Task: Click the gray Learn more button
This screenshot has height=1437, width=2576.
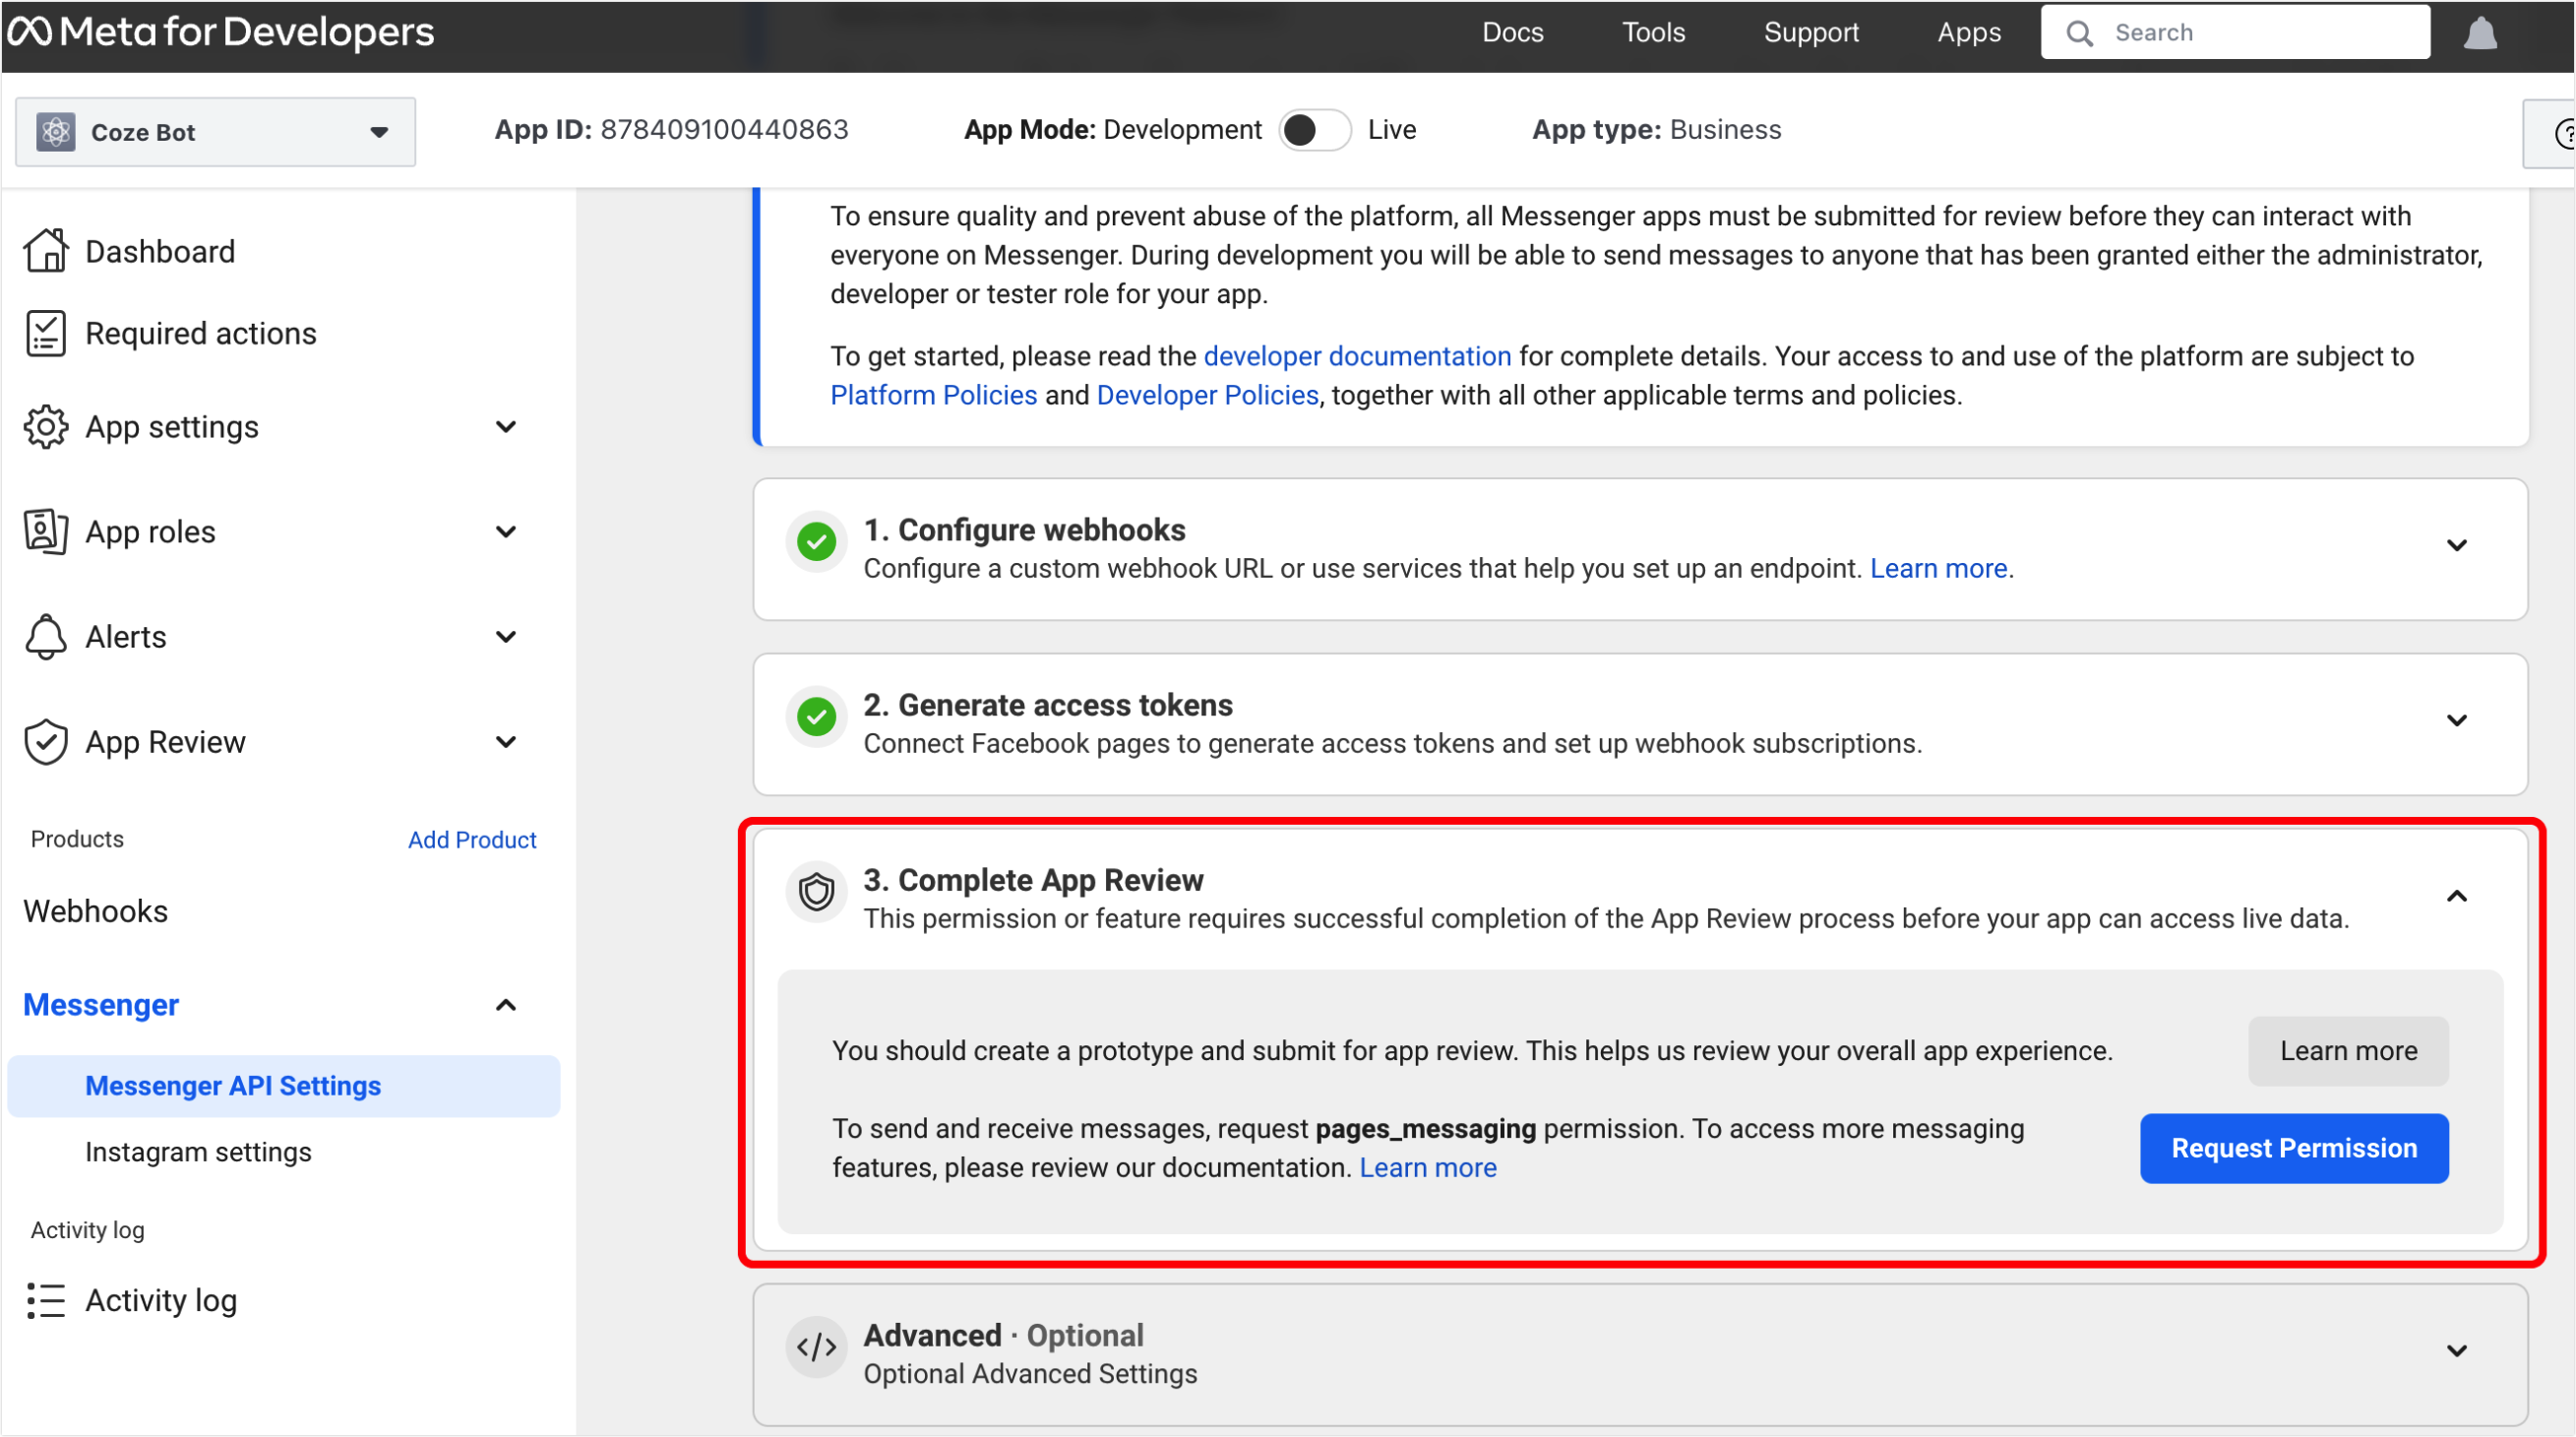Action: pos(2348,1051)
